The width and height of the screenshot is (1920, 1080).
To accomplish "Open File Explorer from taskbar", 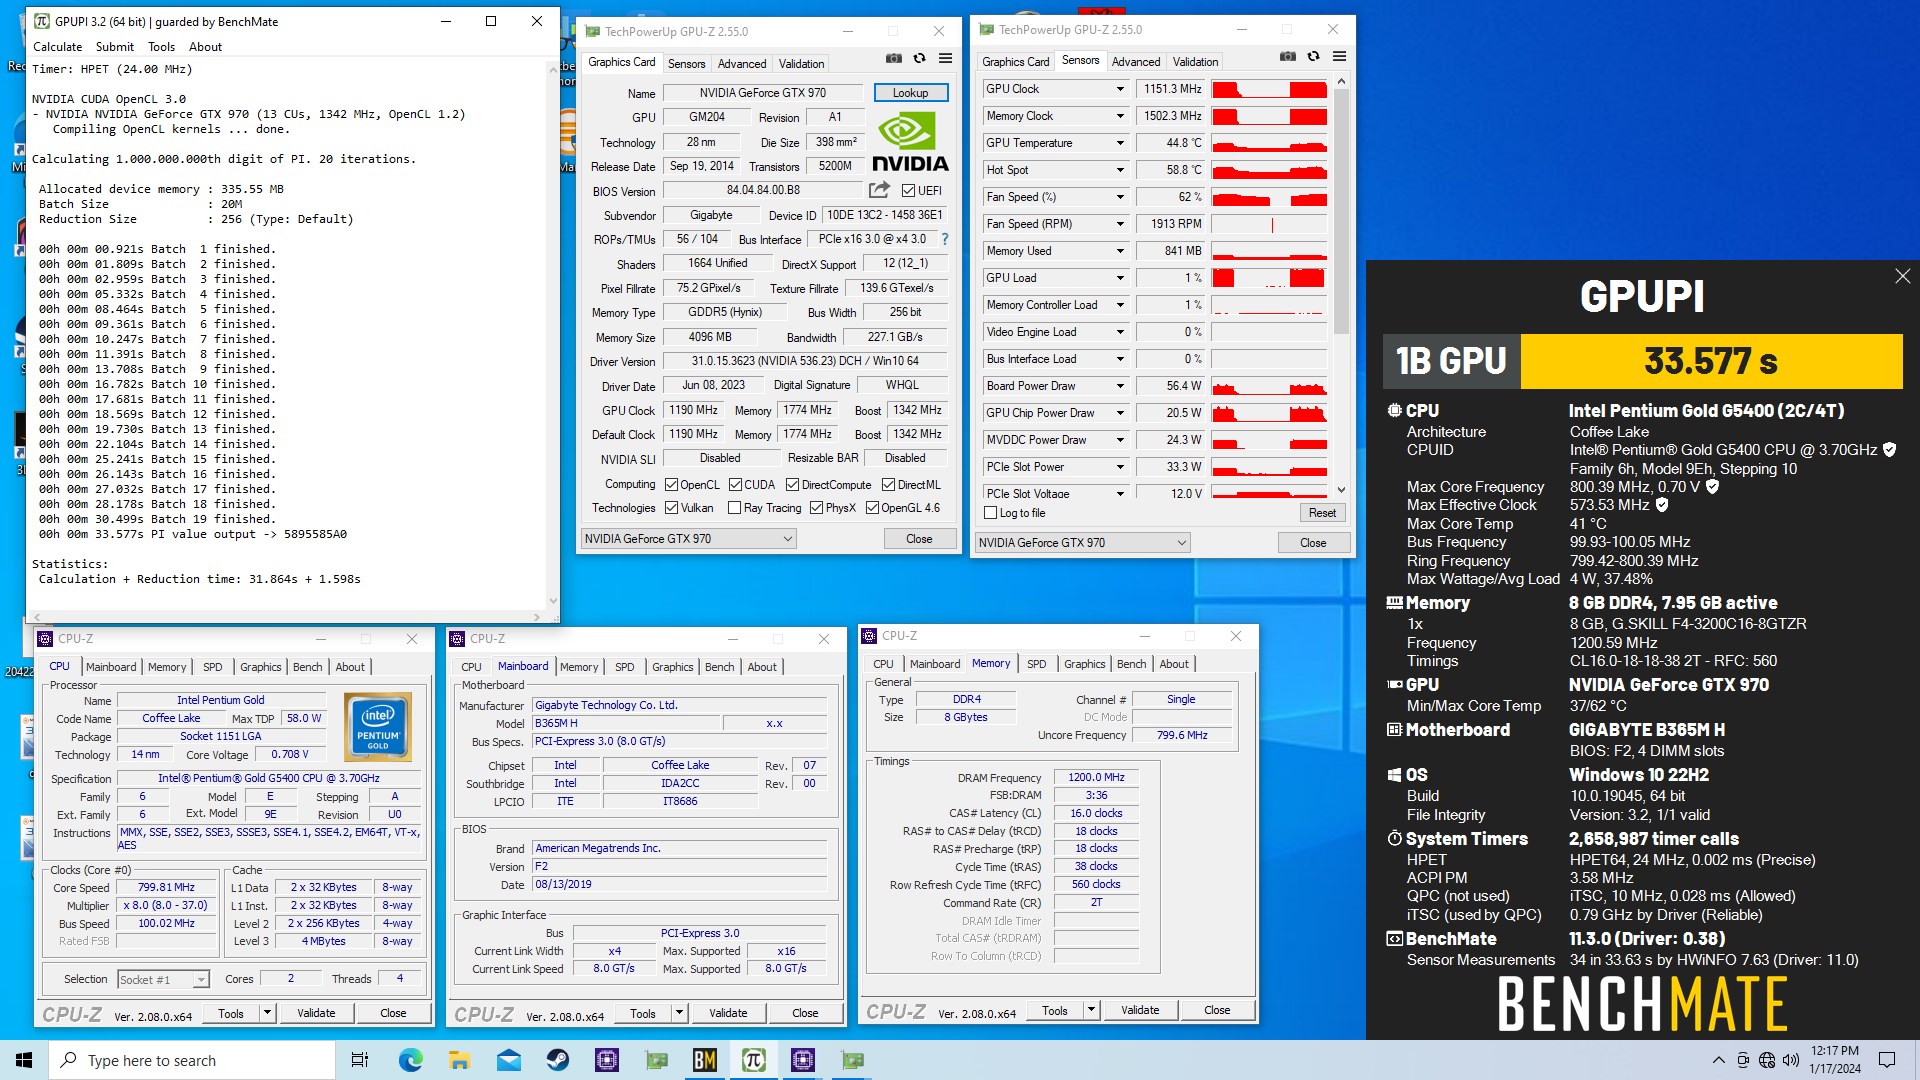I will coord(459,1060).
